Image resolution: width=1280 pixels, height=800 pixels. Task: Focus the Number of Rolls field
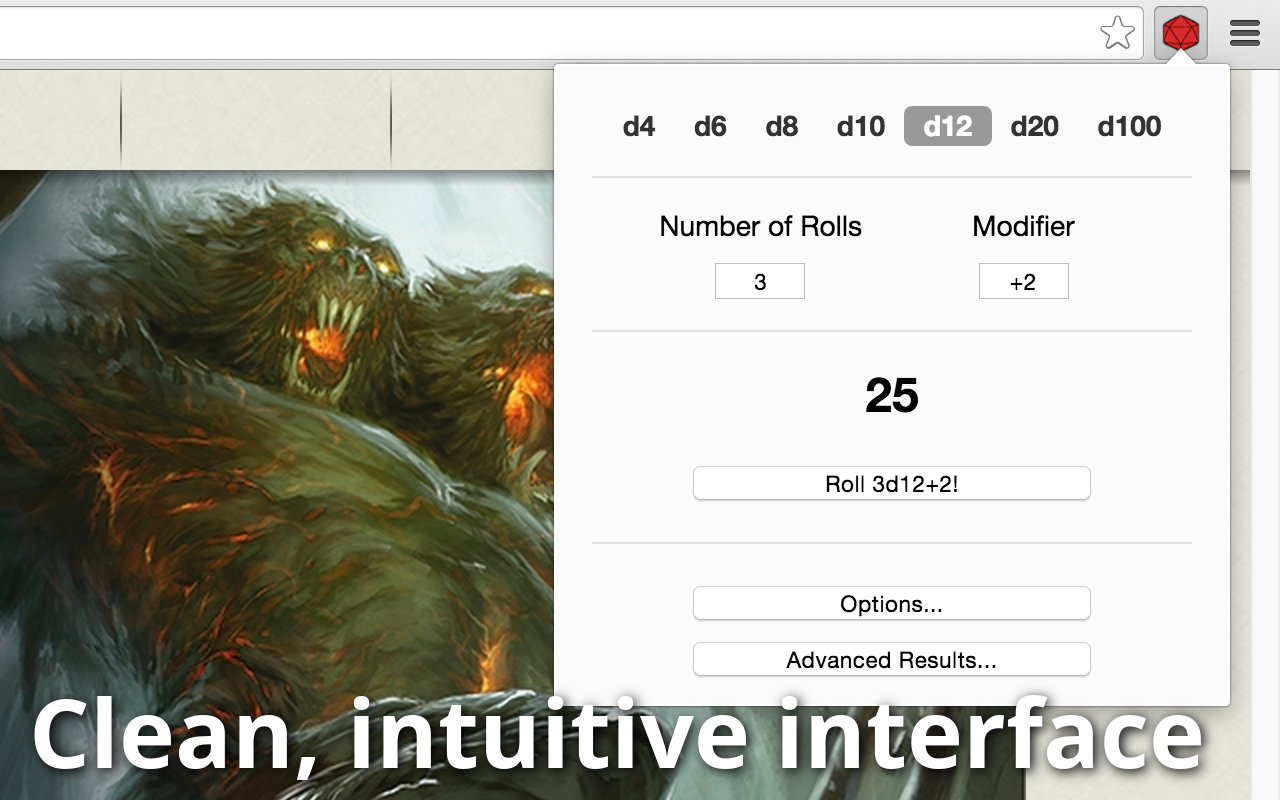(760, 281)
